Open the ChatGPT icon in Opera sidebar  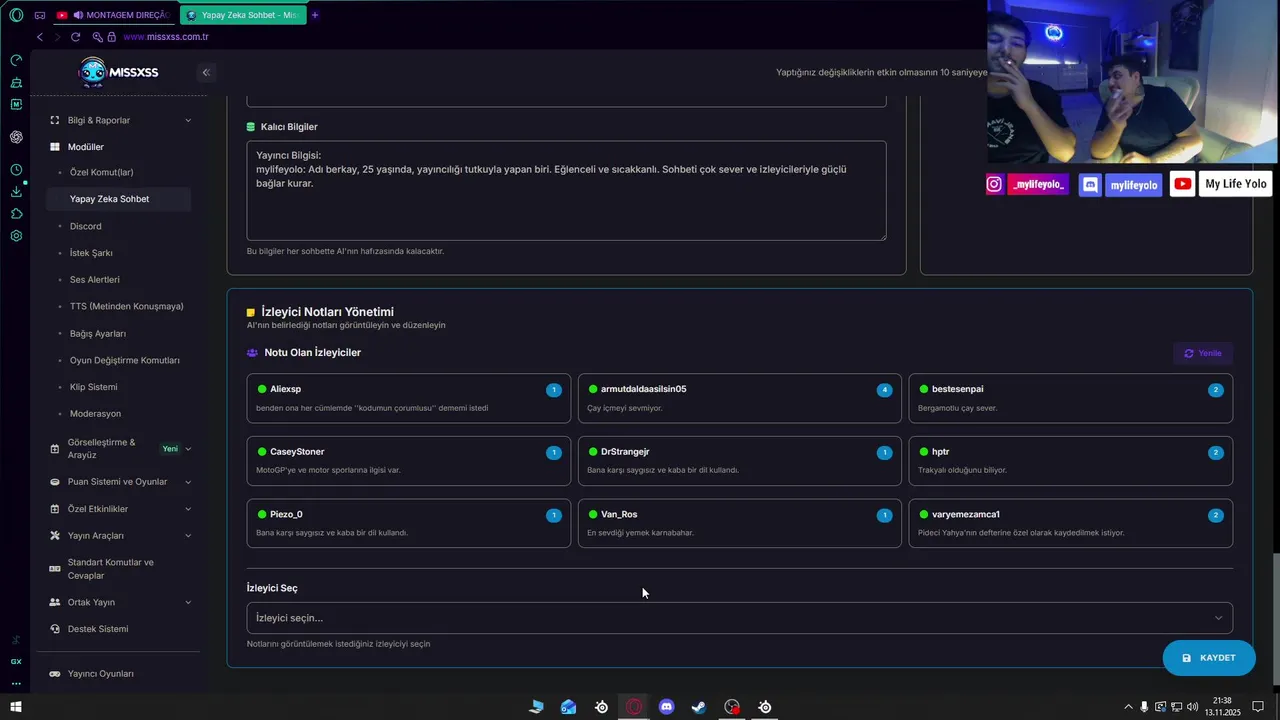(x=16, y=137)
